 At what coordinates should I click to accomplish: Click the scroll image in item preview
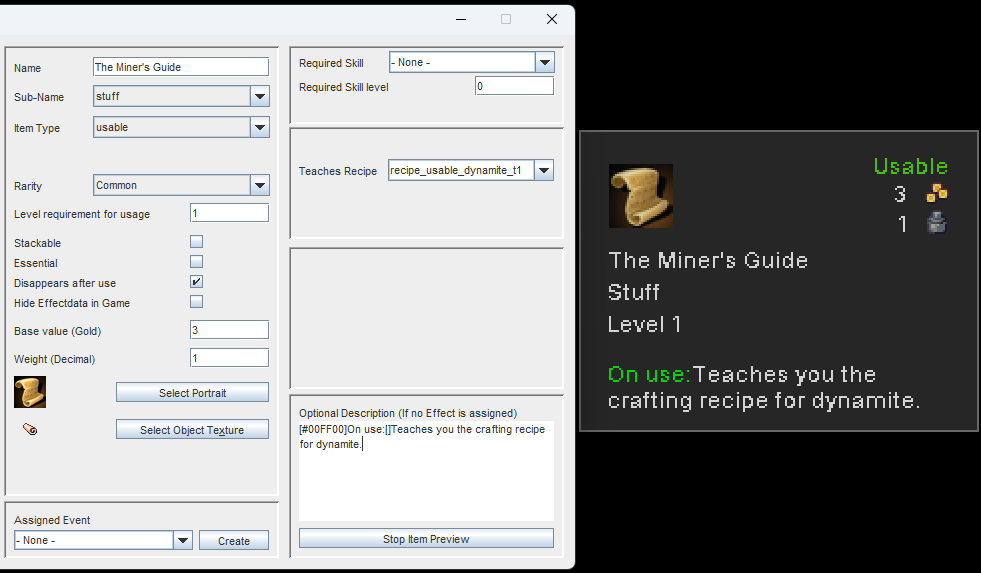[x=640, y=196]
